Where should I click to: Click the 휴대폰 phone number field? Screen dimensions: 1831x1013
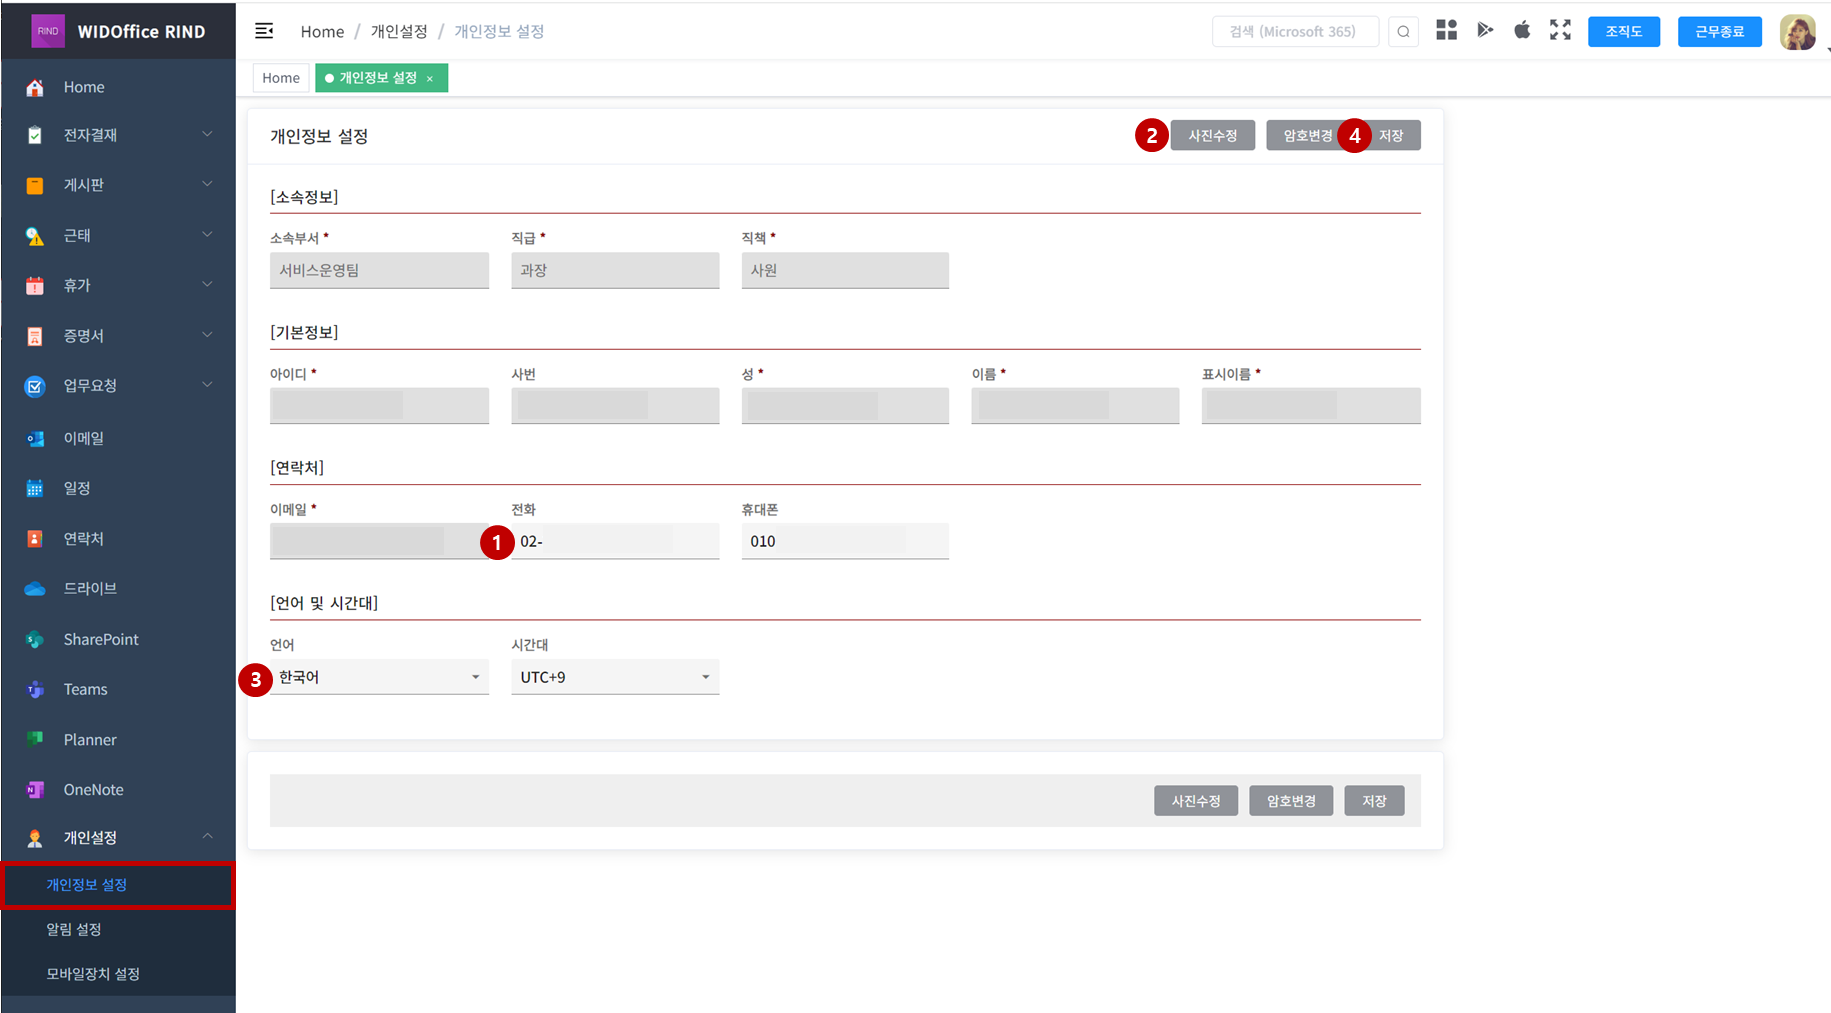pyautogui.click(x=844, y=541)
